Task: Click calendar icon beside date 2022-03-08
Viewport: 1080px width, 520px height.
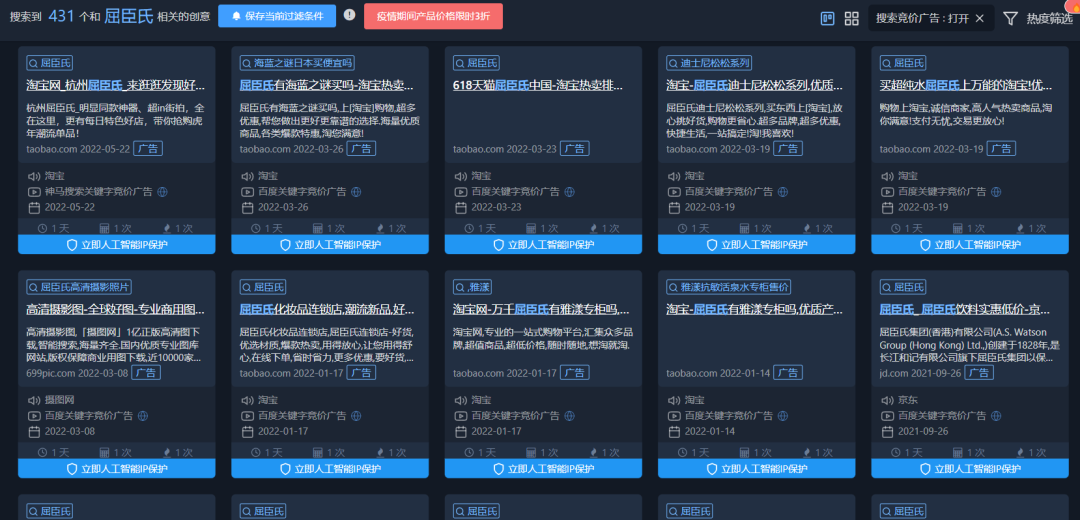Action: tap(34, 431)
